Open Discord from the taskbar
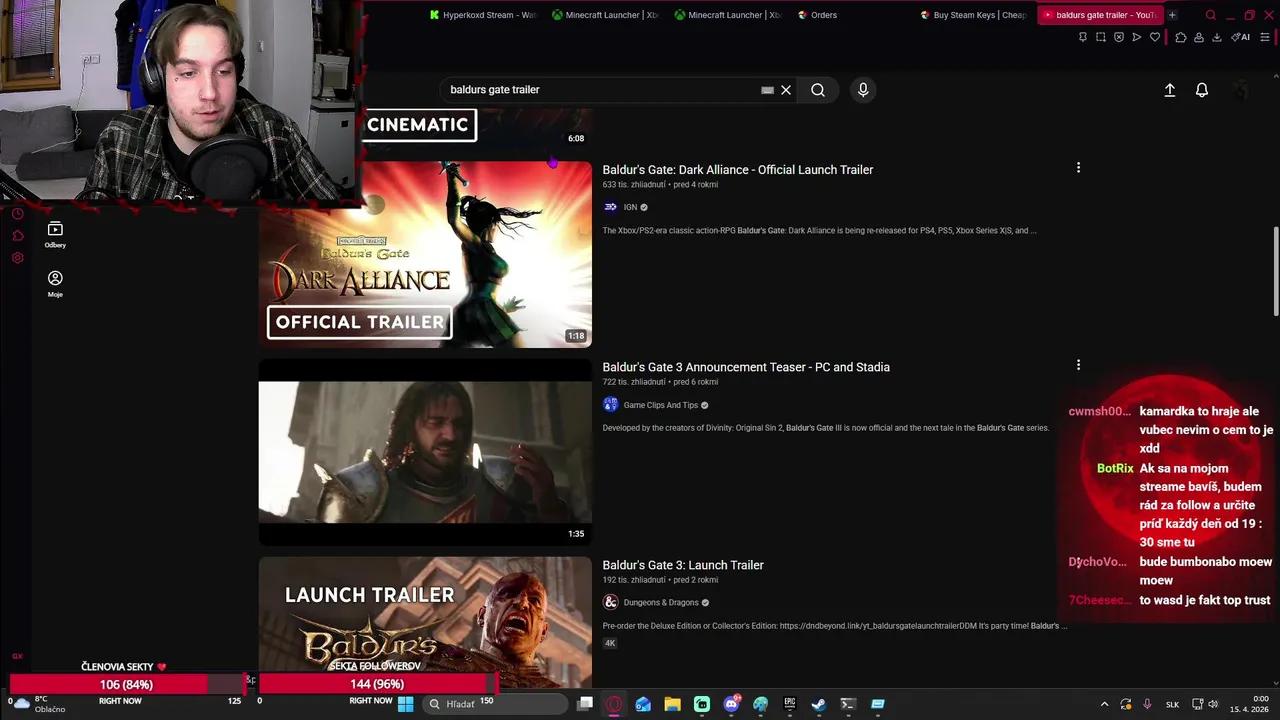Screen dimensions: 1280x720 pyautogui.click(x=731, y=704)
